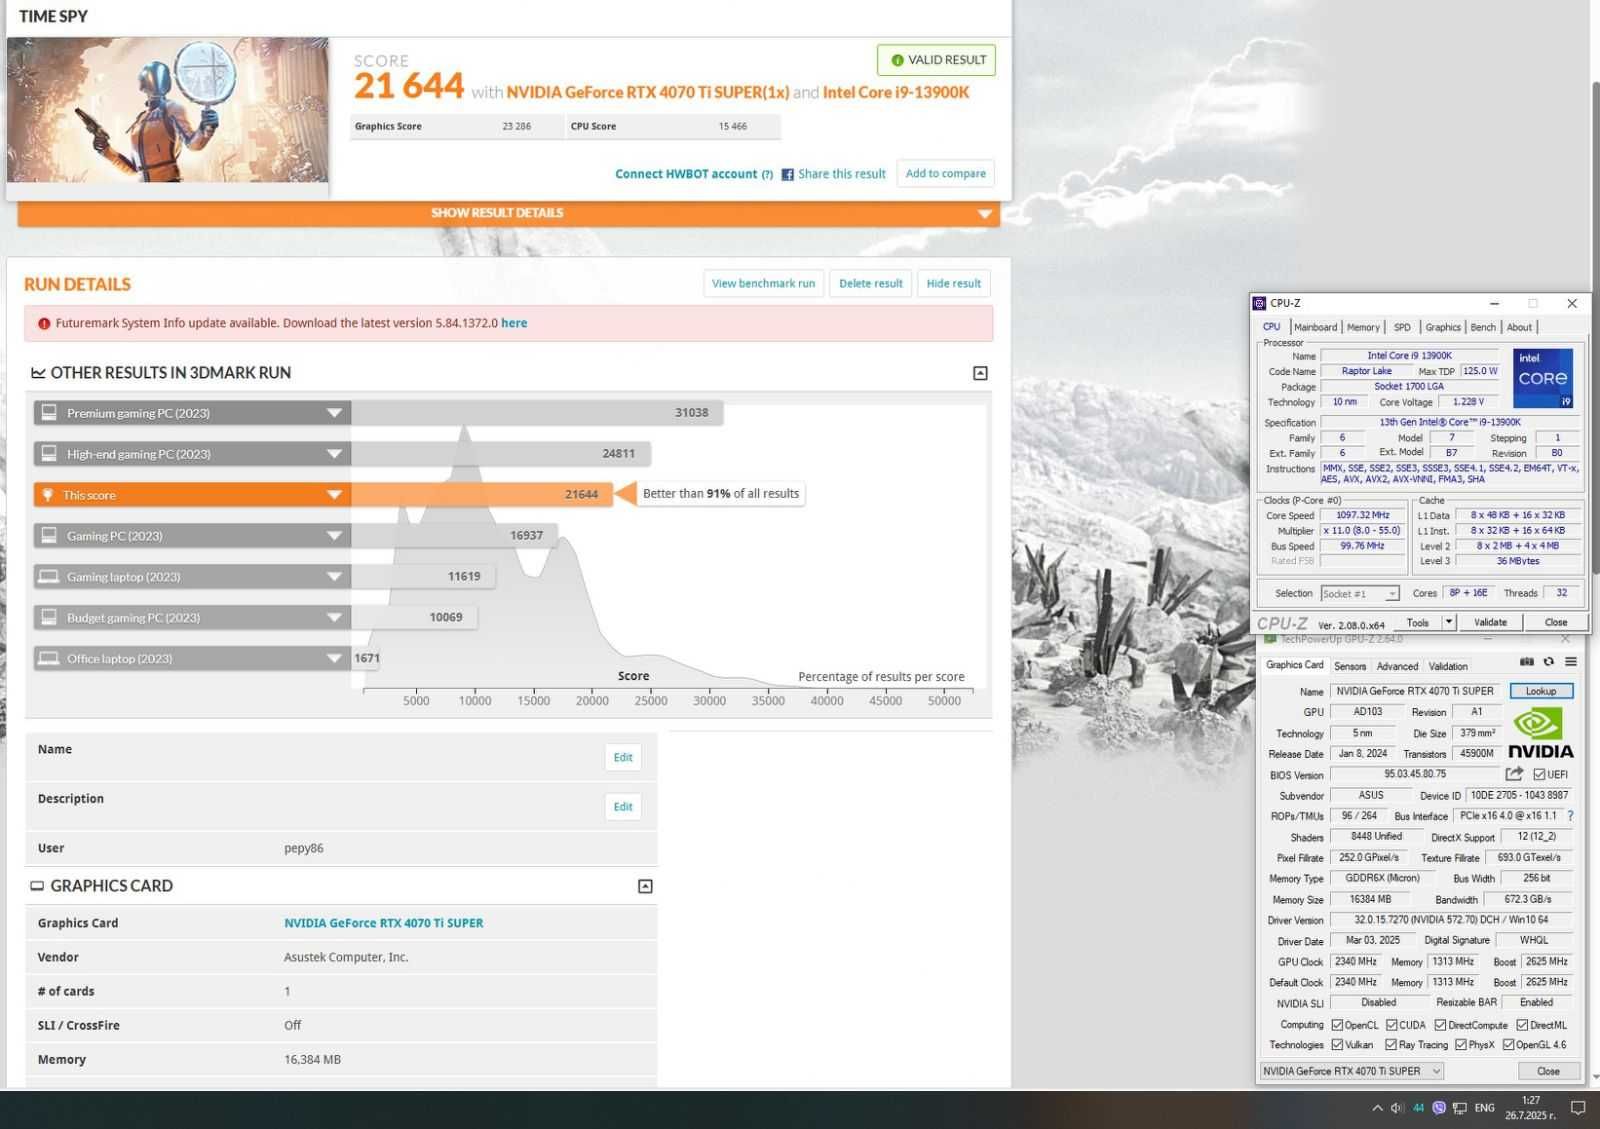This screenshot has height=1129, width=1600.
Task: Click the trophy icon on This score row
Action: [x=47, y=494]
